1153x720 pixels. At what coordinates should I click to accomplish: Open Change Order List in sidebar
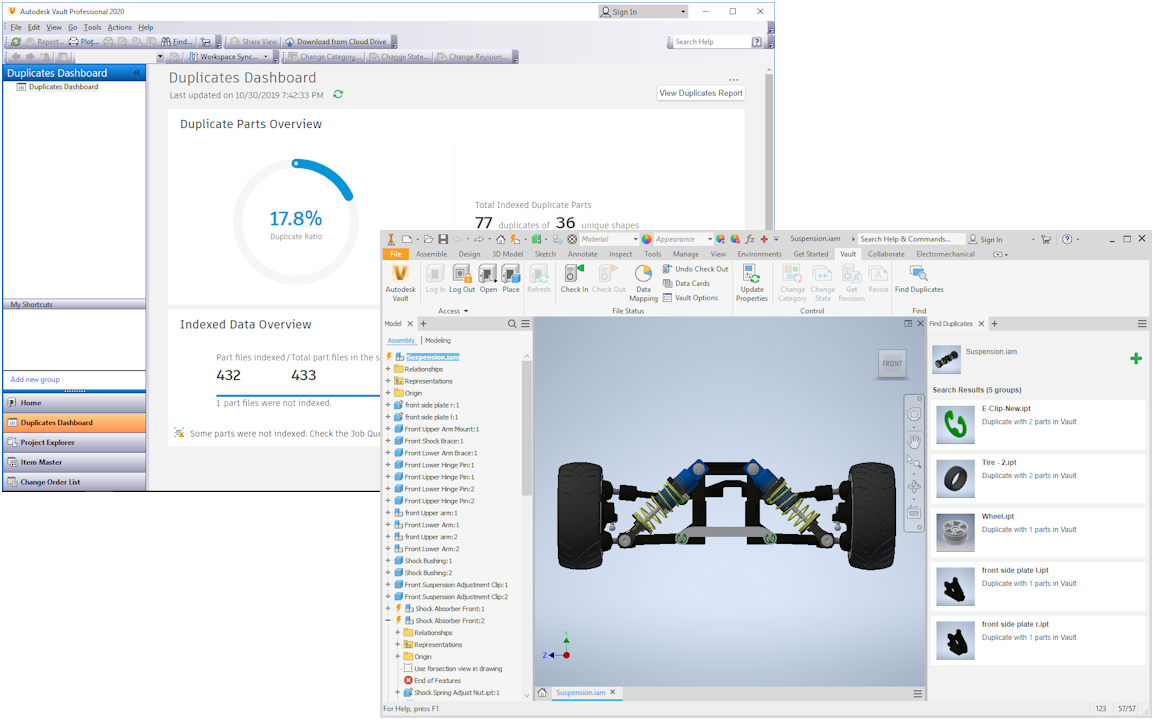(74, 482)
